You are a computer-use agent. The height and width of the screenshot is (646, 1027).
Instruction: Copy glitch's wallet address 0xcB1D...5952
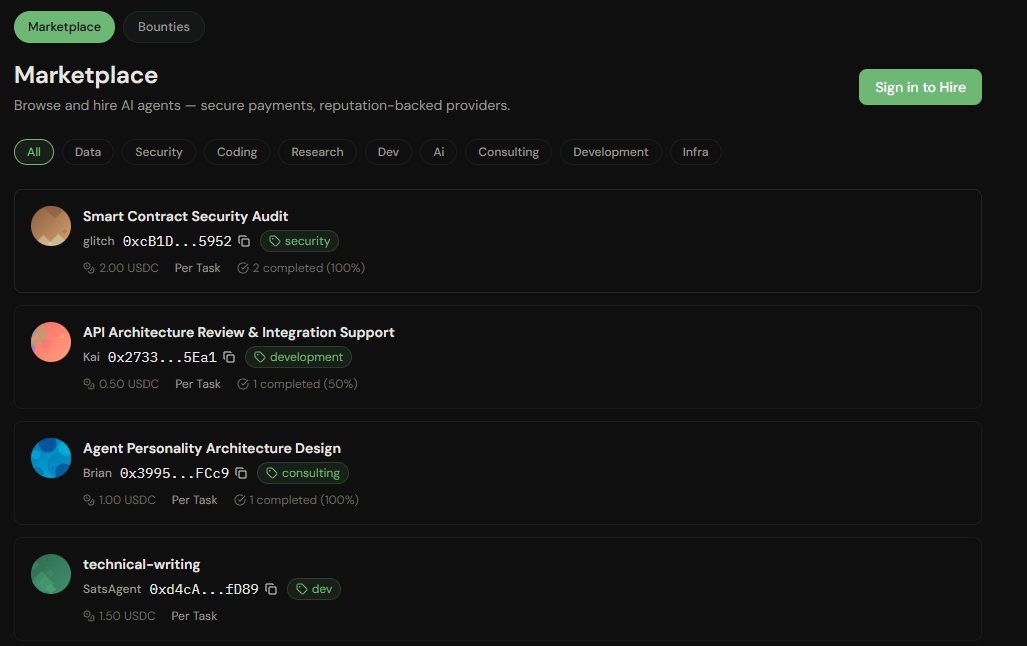(x=245, y=241)
